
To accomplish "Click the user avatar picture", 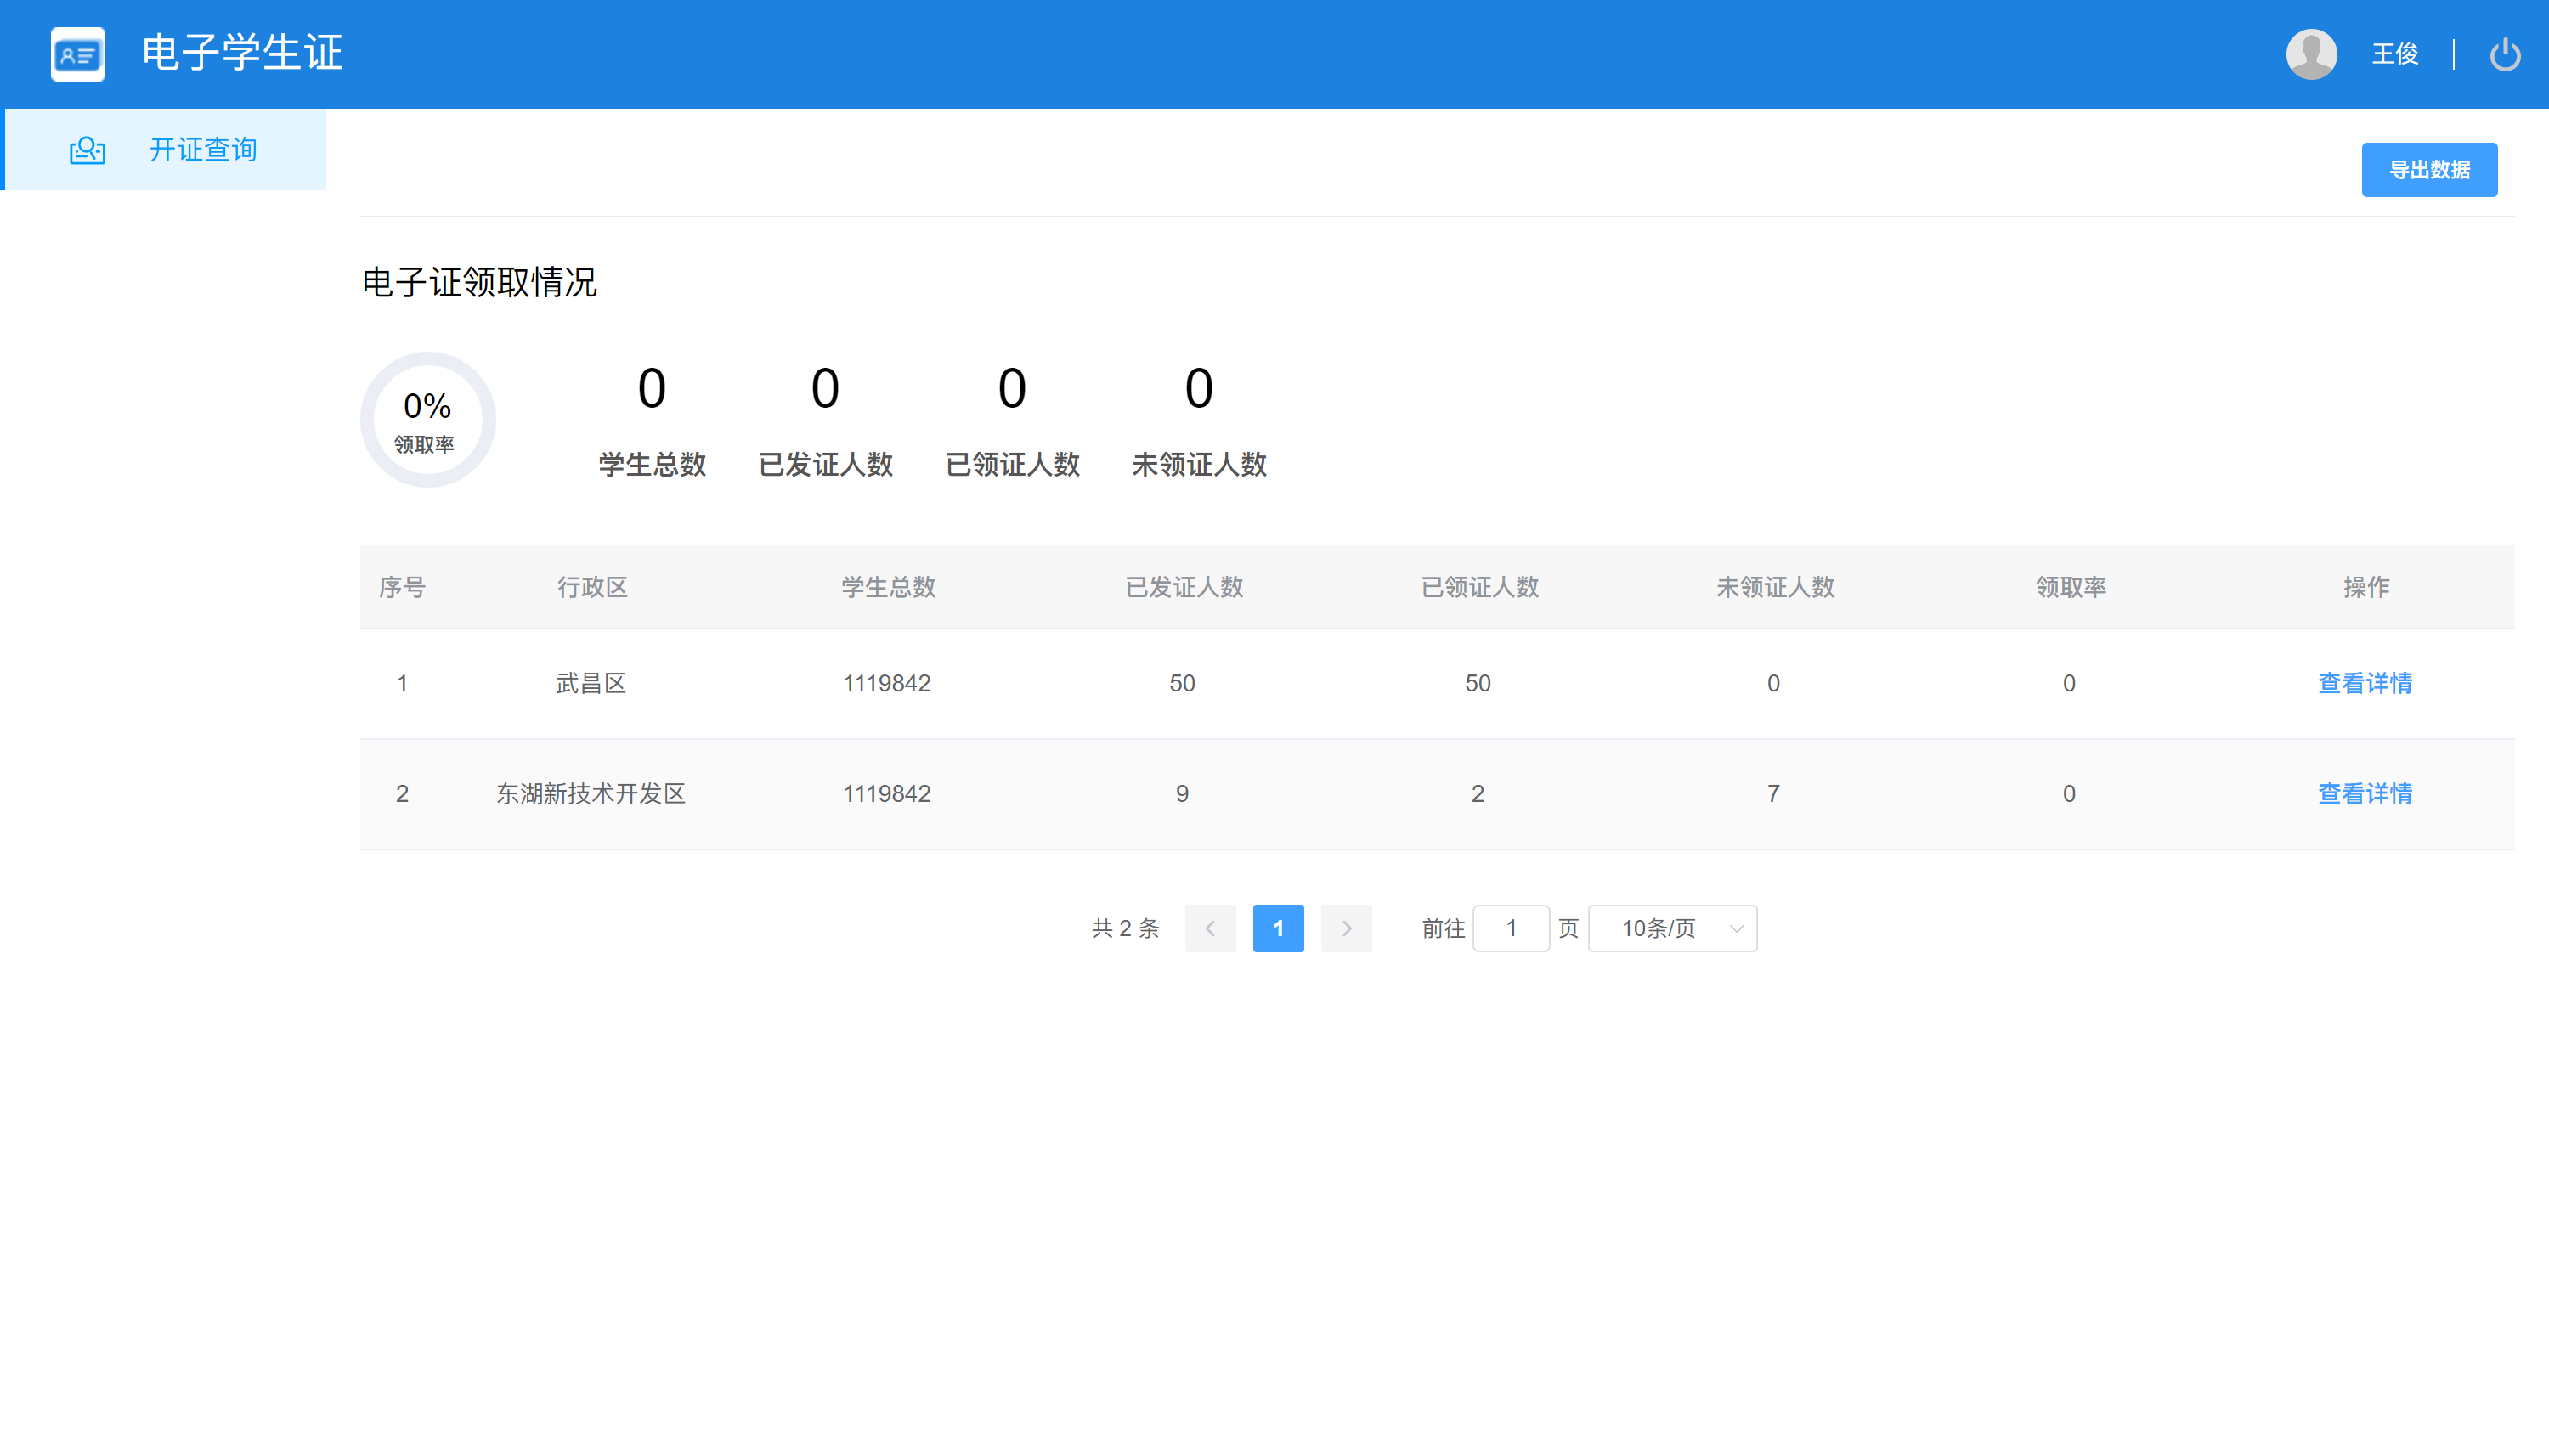I will tap(2311, 54).
